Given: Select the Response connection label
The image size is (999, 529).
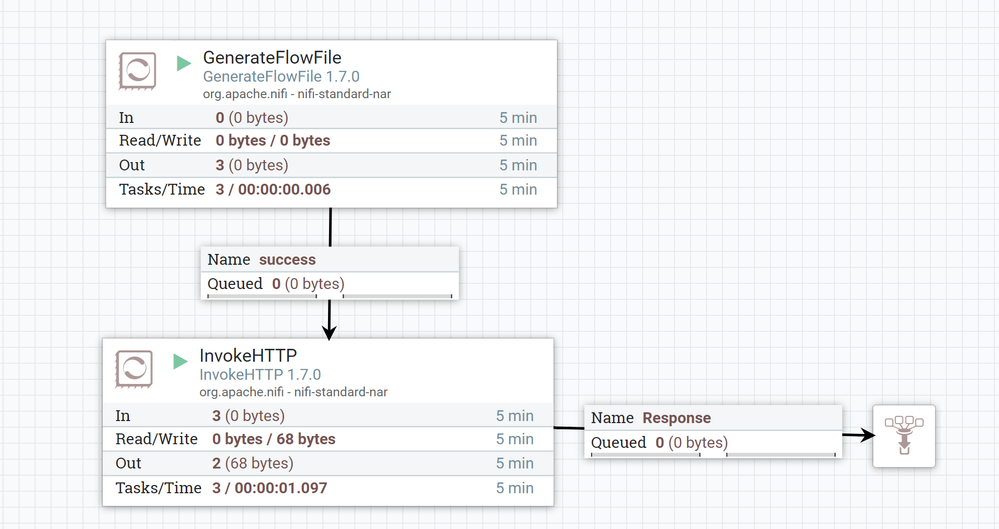Looking at the screenshot, I should [676, 418].
